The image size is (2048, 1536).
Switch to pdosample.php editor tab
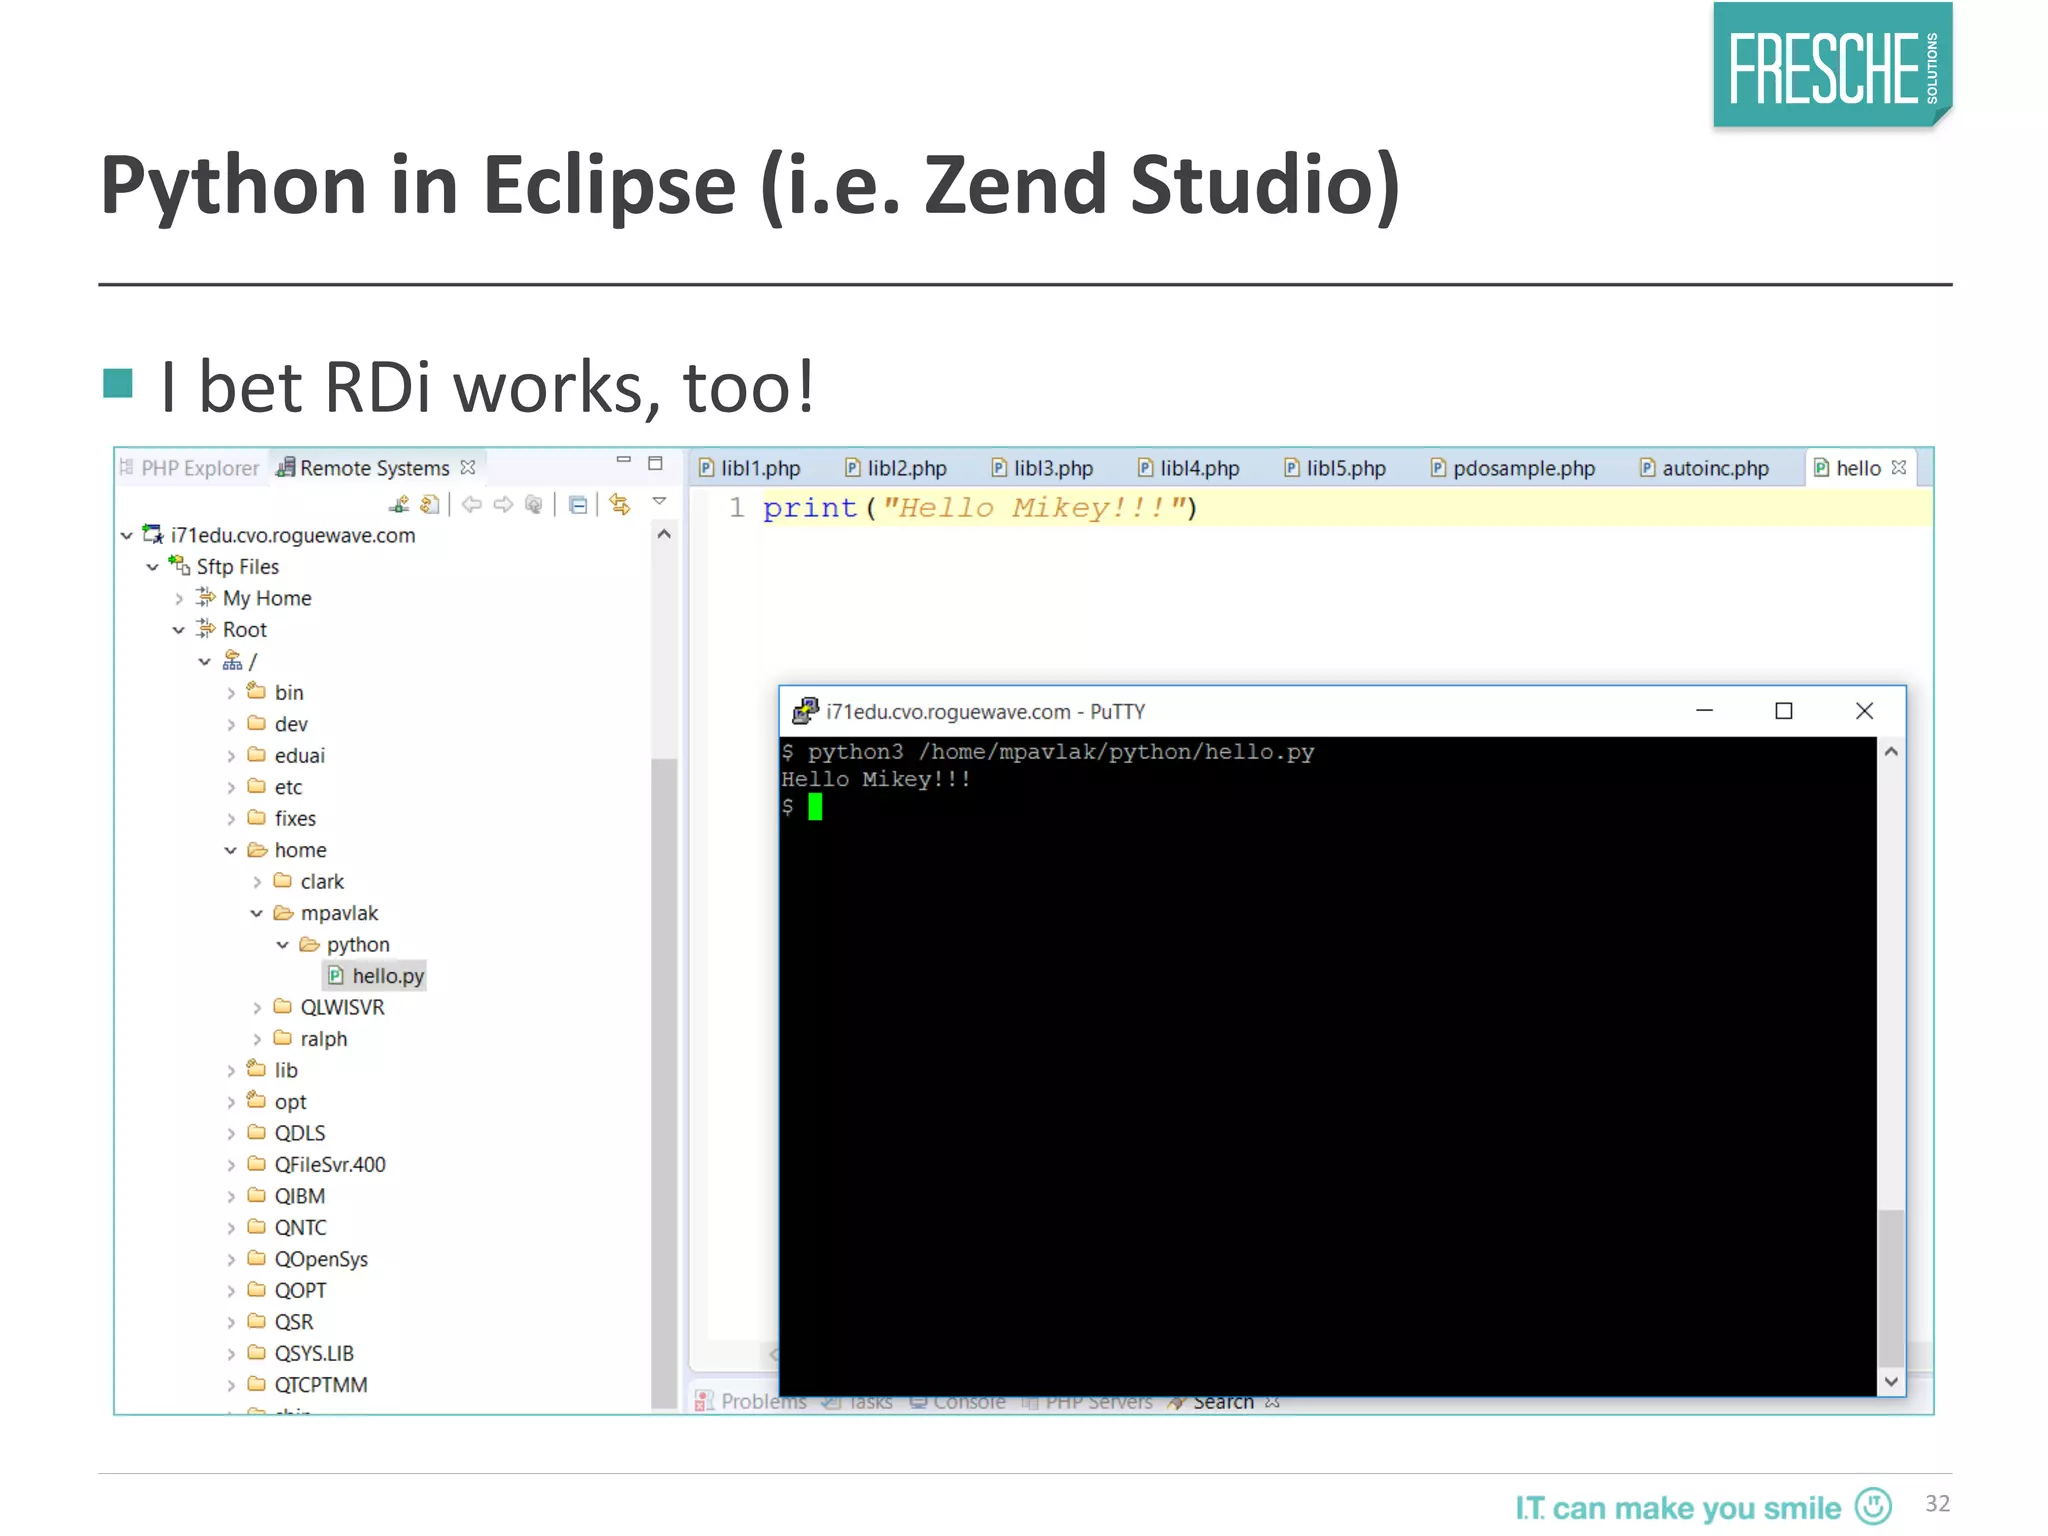coord(1513,468)
